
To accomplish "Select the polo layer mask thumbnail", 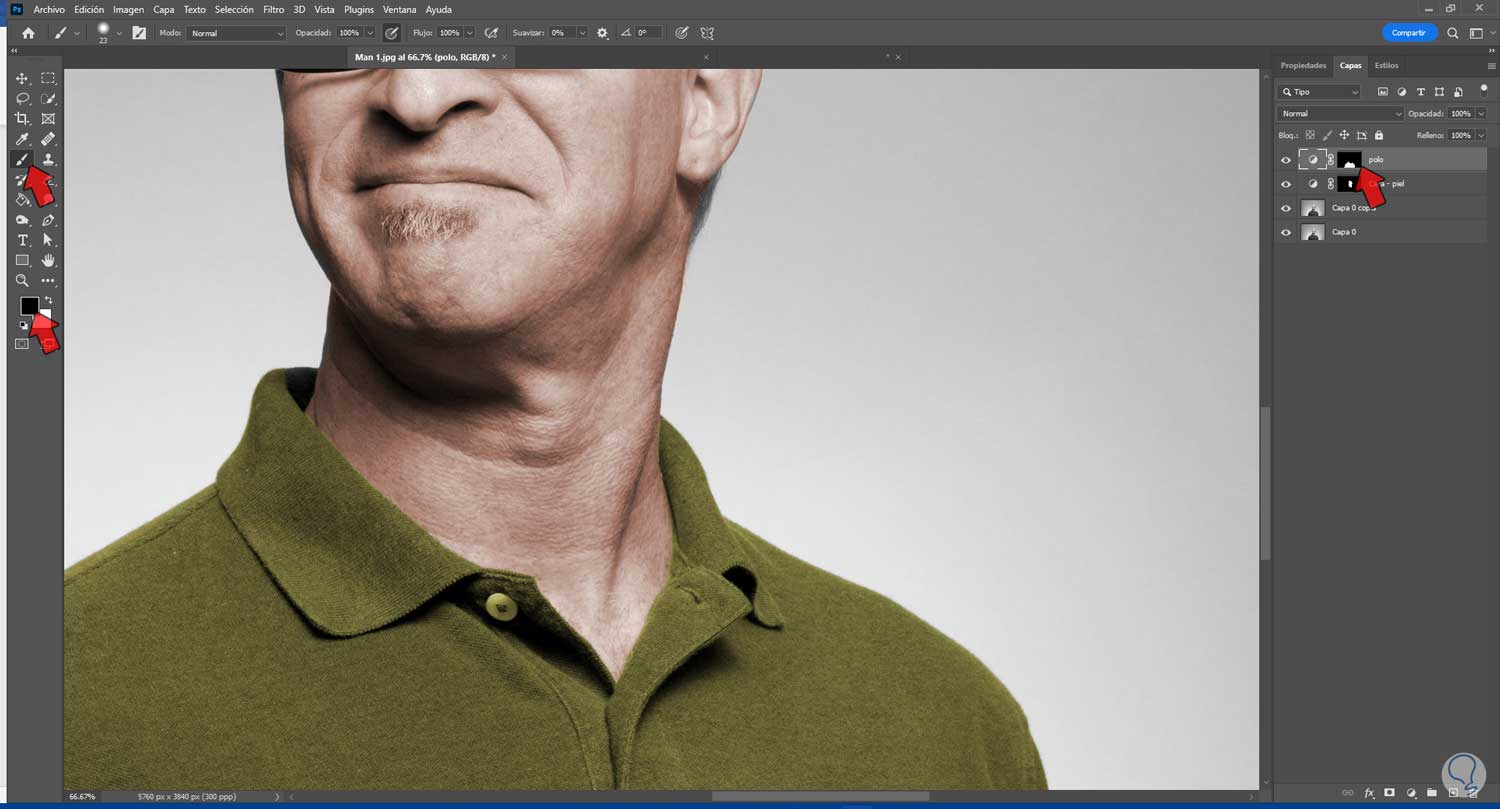I will tap(1349, 160).
